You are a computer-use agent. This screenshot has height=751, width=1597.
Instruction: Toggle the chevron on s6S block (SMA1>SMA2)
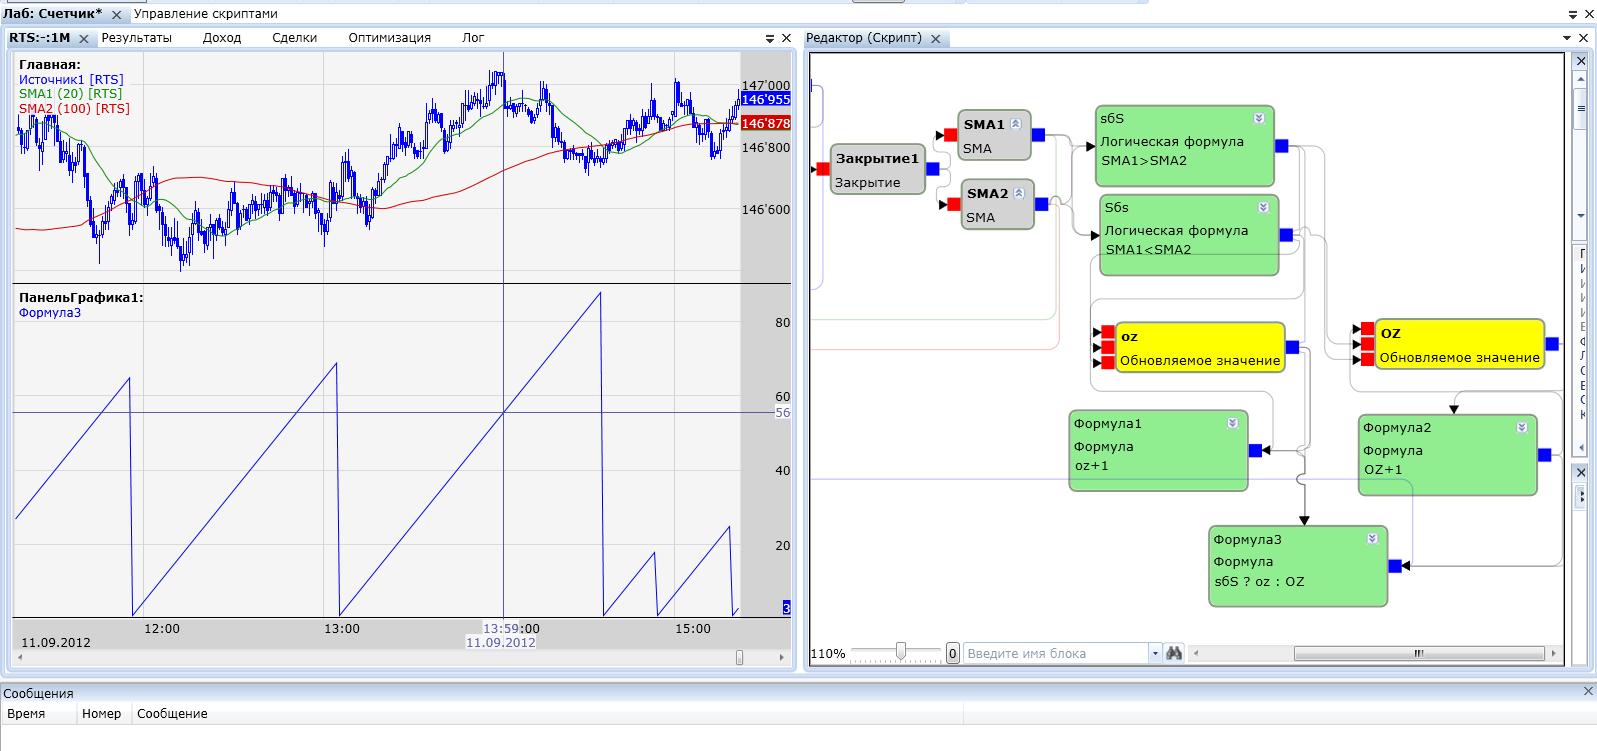tap(1259, 118)
